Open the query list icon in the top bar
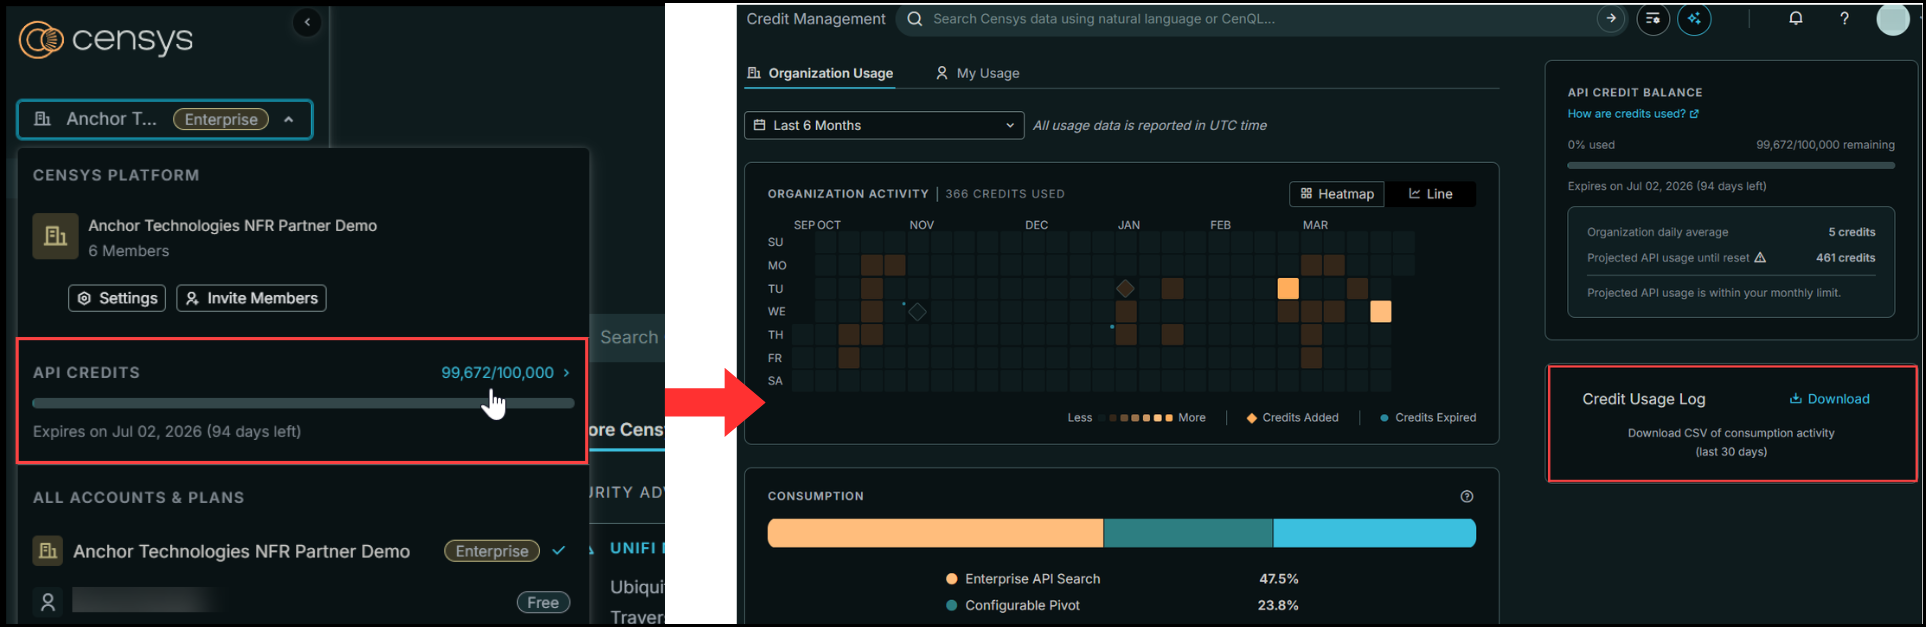Viewport: 1926px width, 627px height. [1653, 19]
